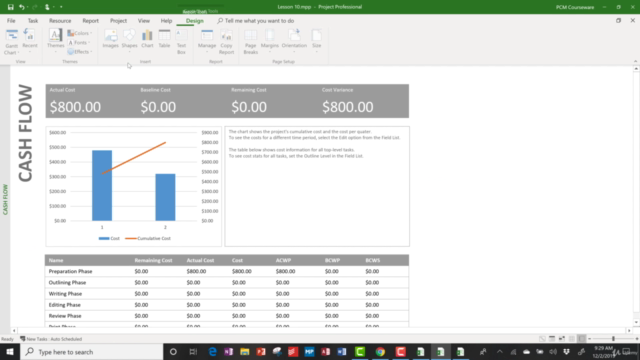Insert Images into the report
Viewport: 640px width, 360px height.
pos(110,39)
